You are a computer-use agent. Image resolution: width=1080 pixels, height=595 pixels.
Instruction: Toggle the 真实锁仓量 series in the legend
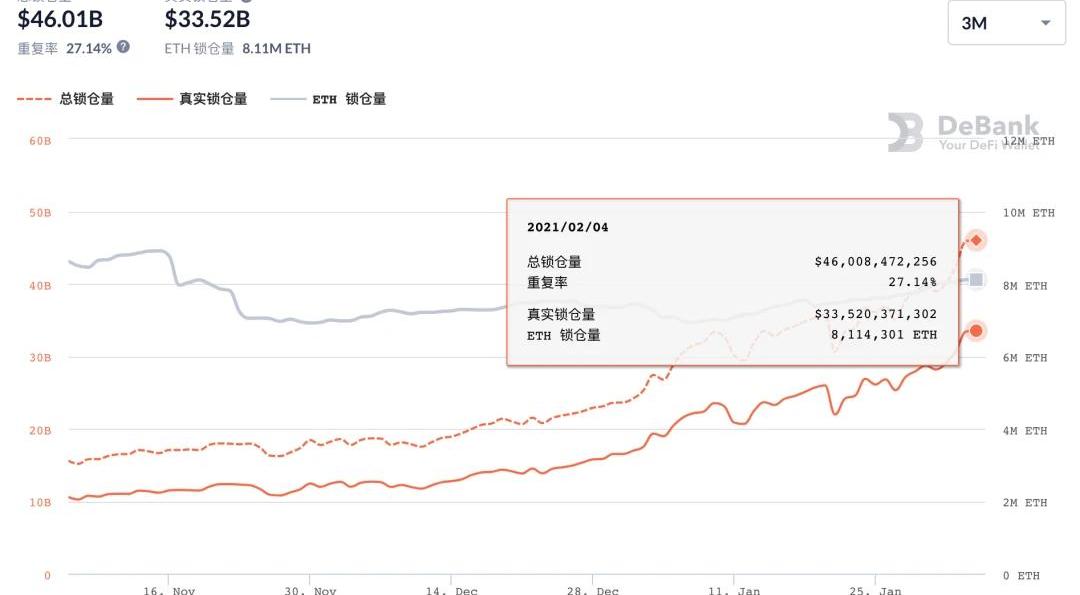point(213,99)
